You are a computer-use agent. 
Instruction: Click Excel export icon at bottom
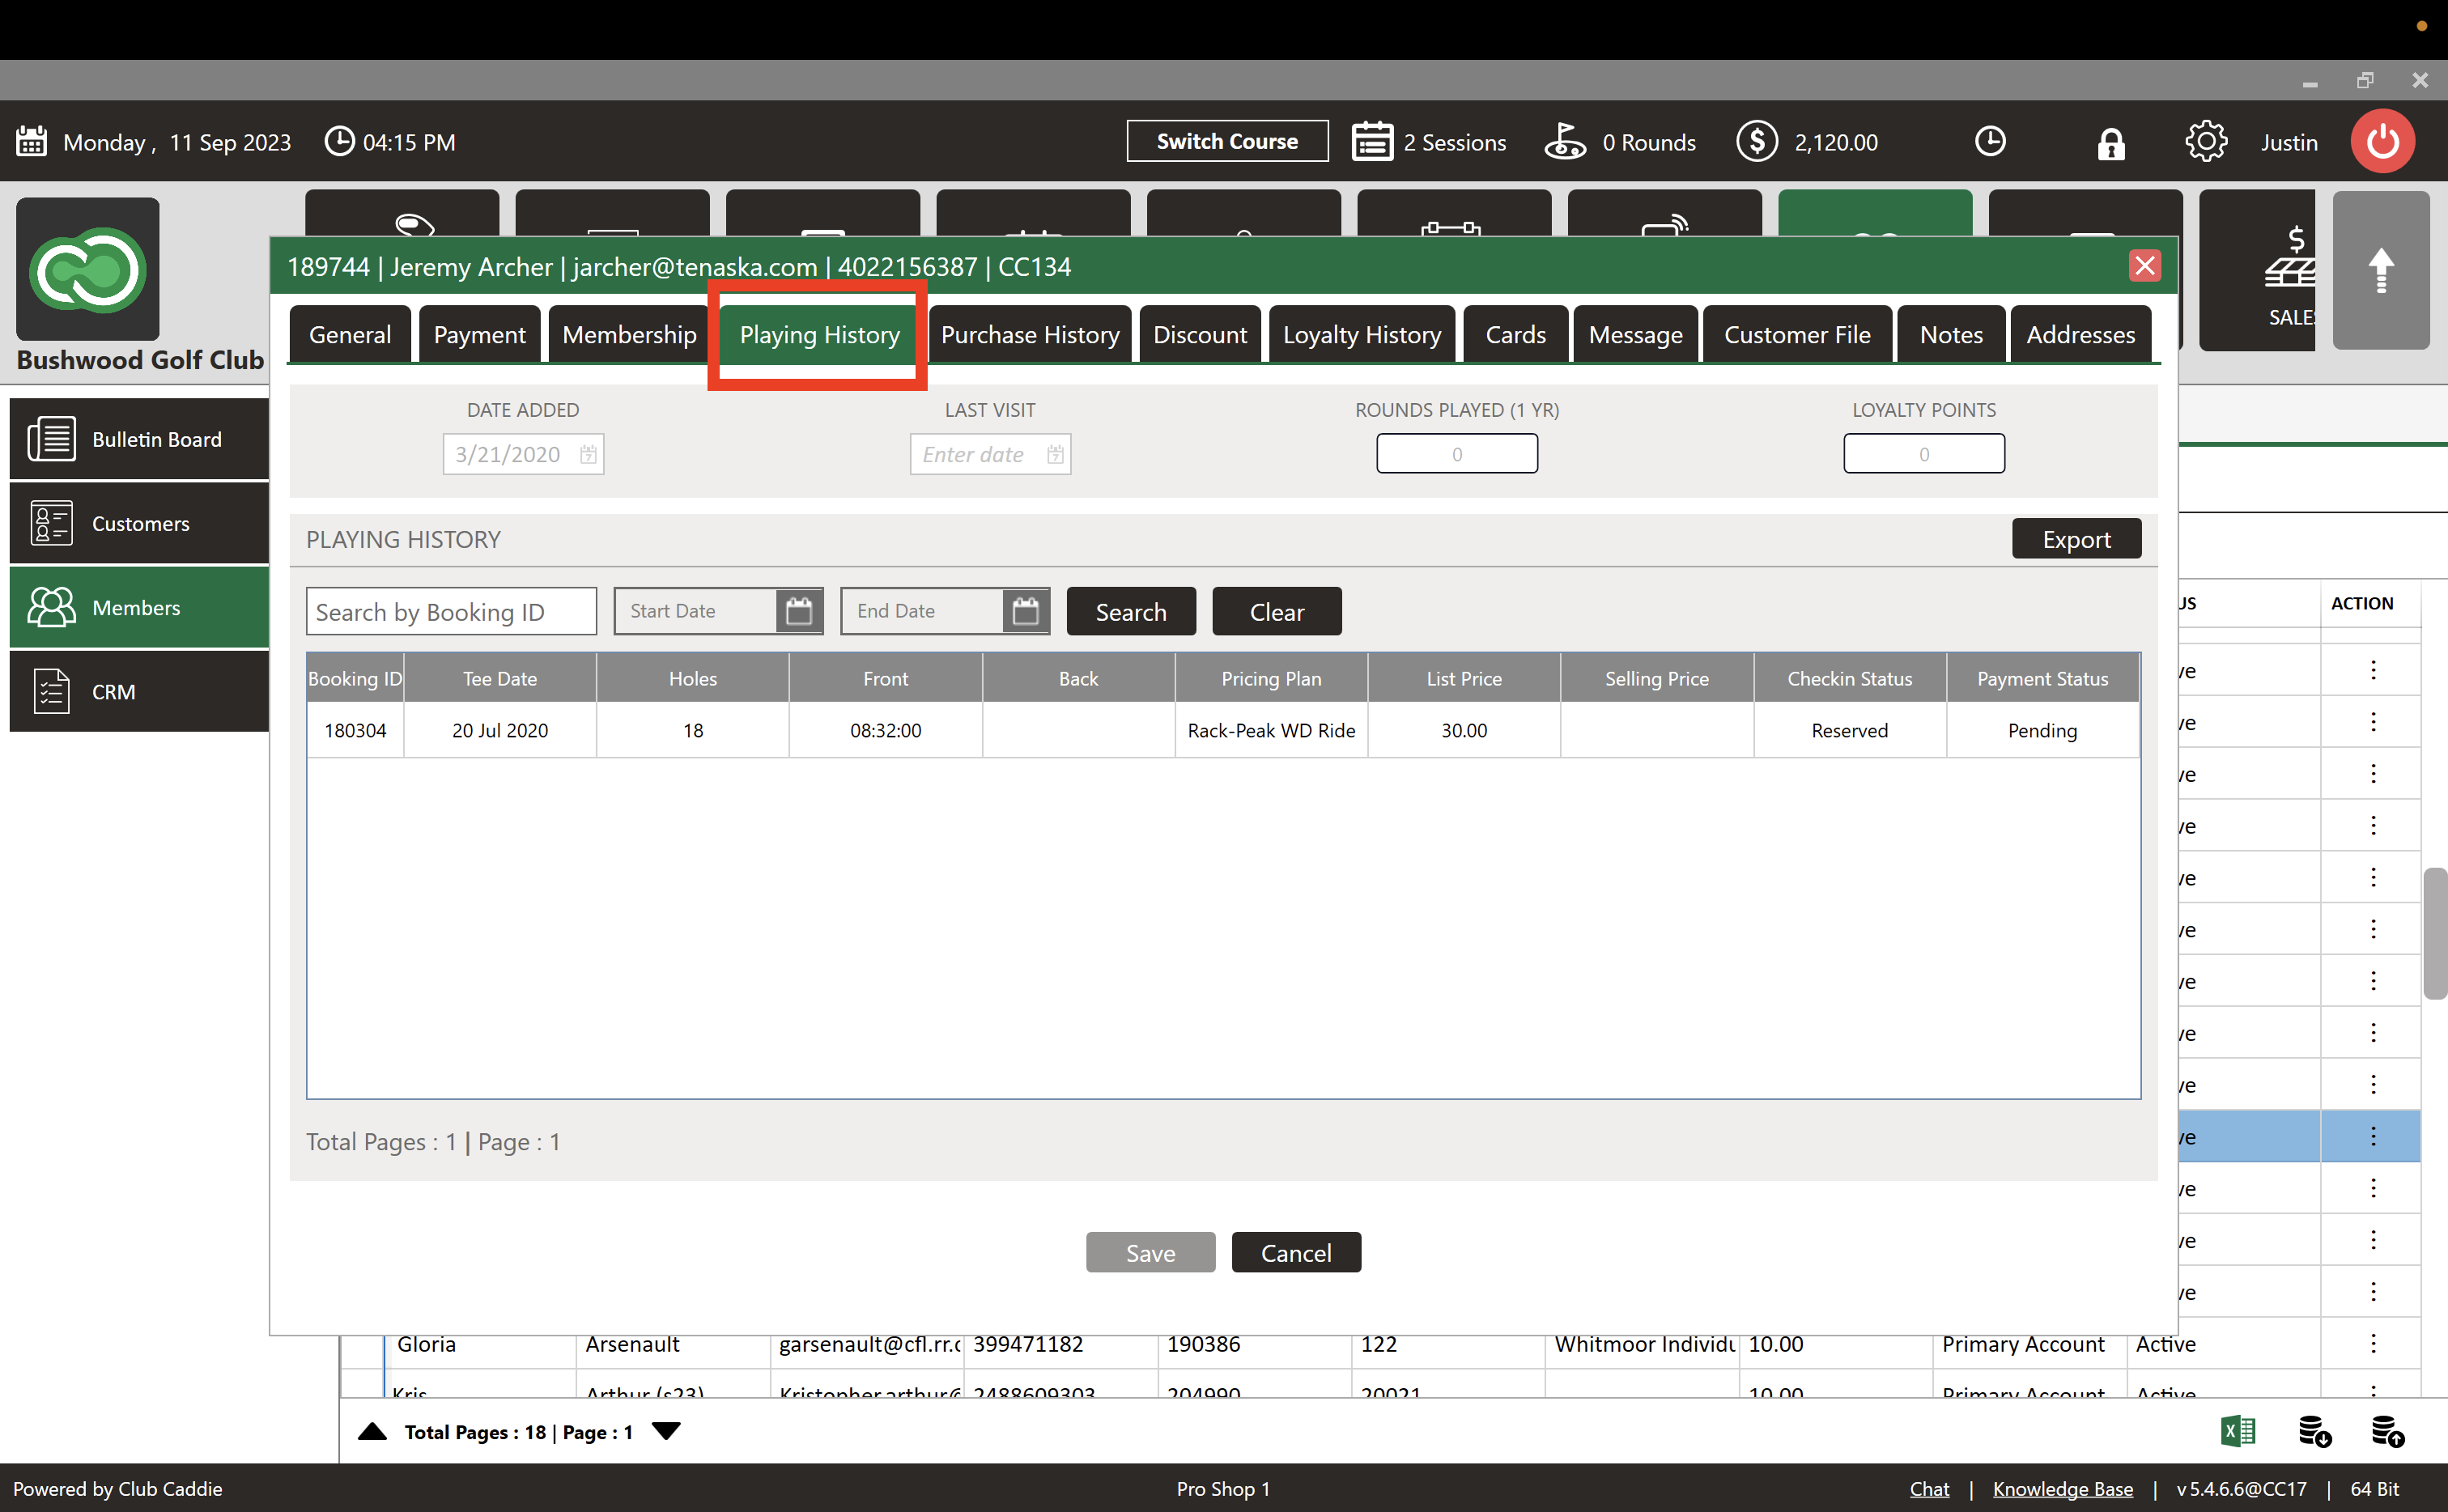coord(2238,1431)
